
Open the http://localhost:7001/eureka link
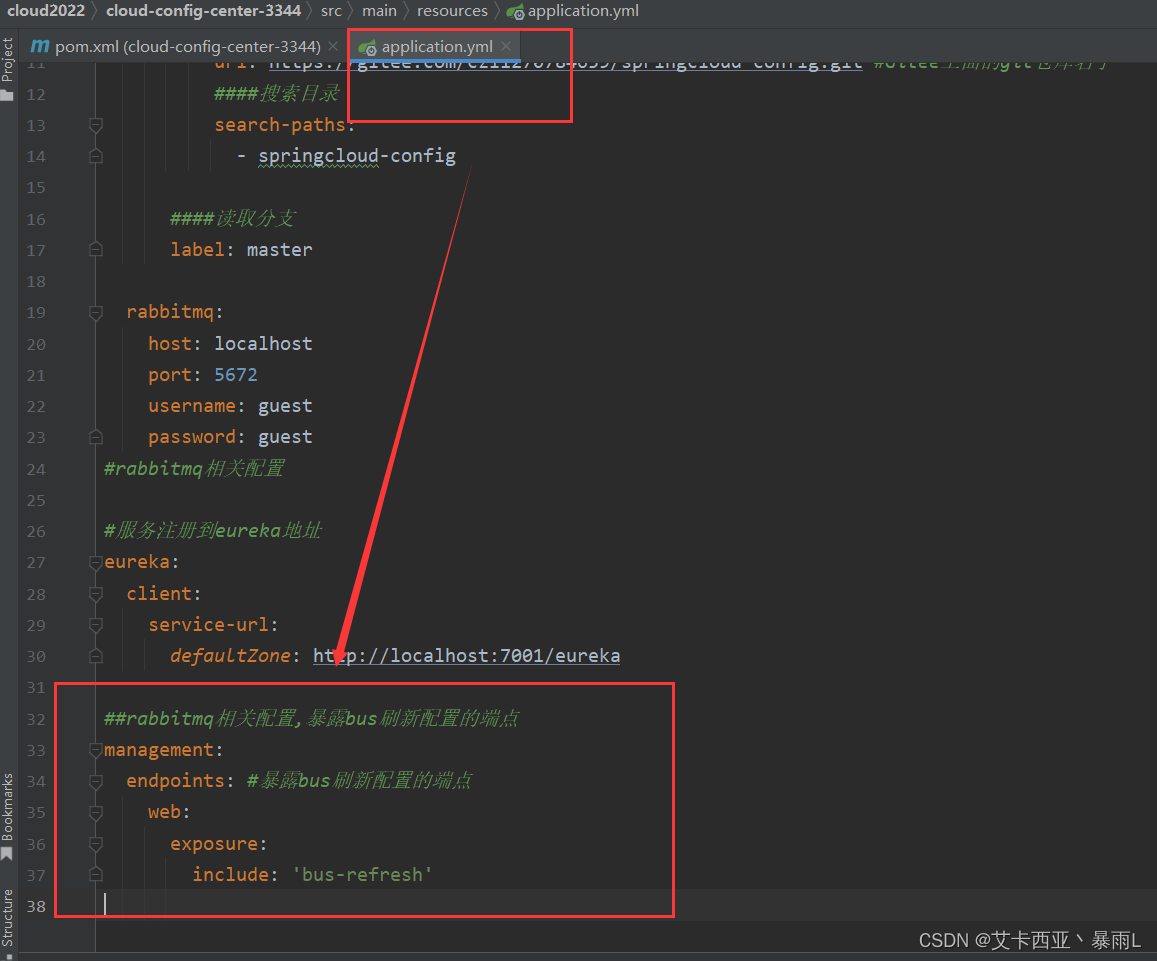pos(466,655)
